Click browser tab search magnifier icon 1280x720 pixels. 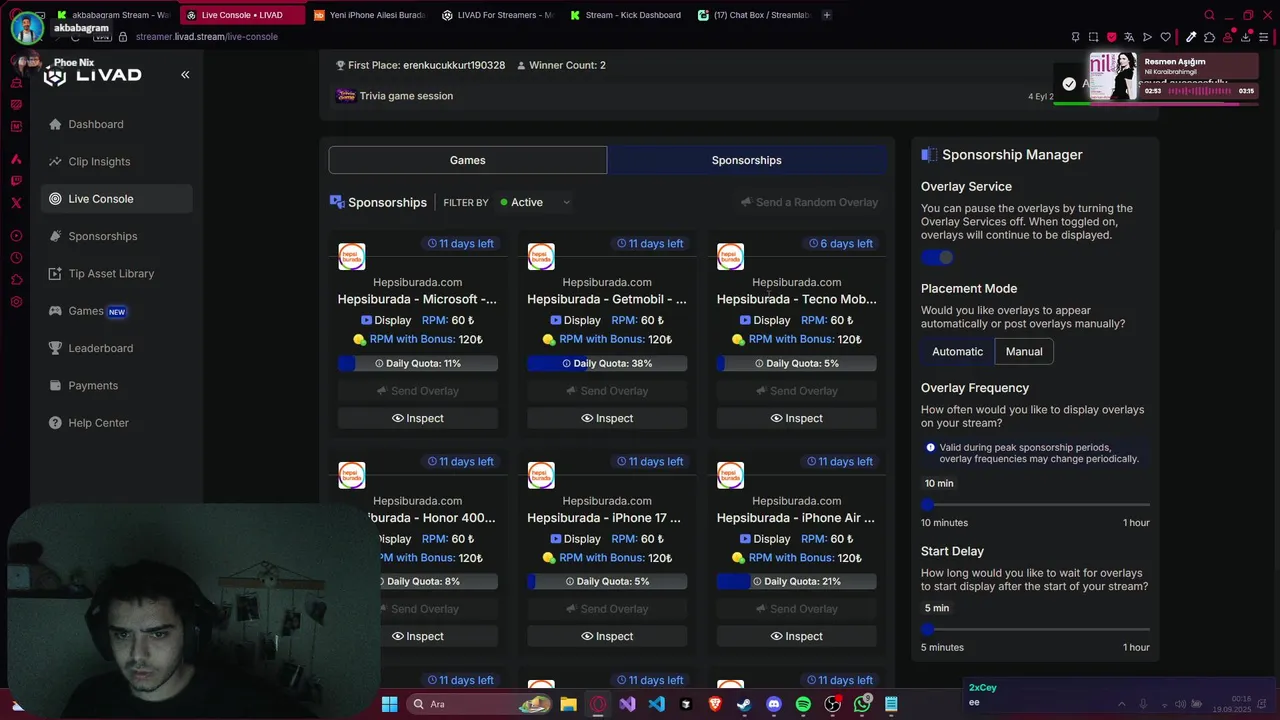click(1209, 15)
